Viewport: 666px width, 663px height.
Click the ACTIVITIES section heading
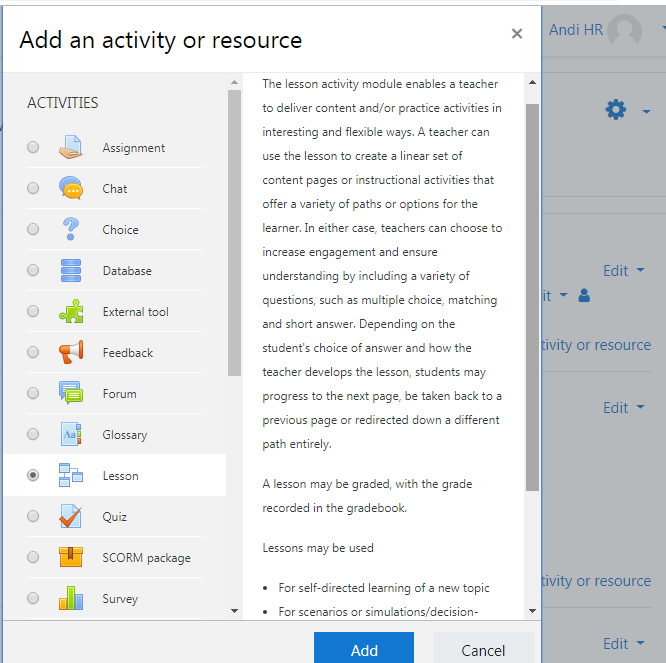click(x=62, y=103)
